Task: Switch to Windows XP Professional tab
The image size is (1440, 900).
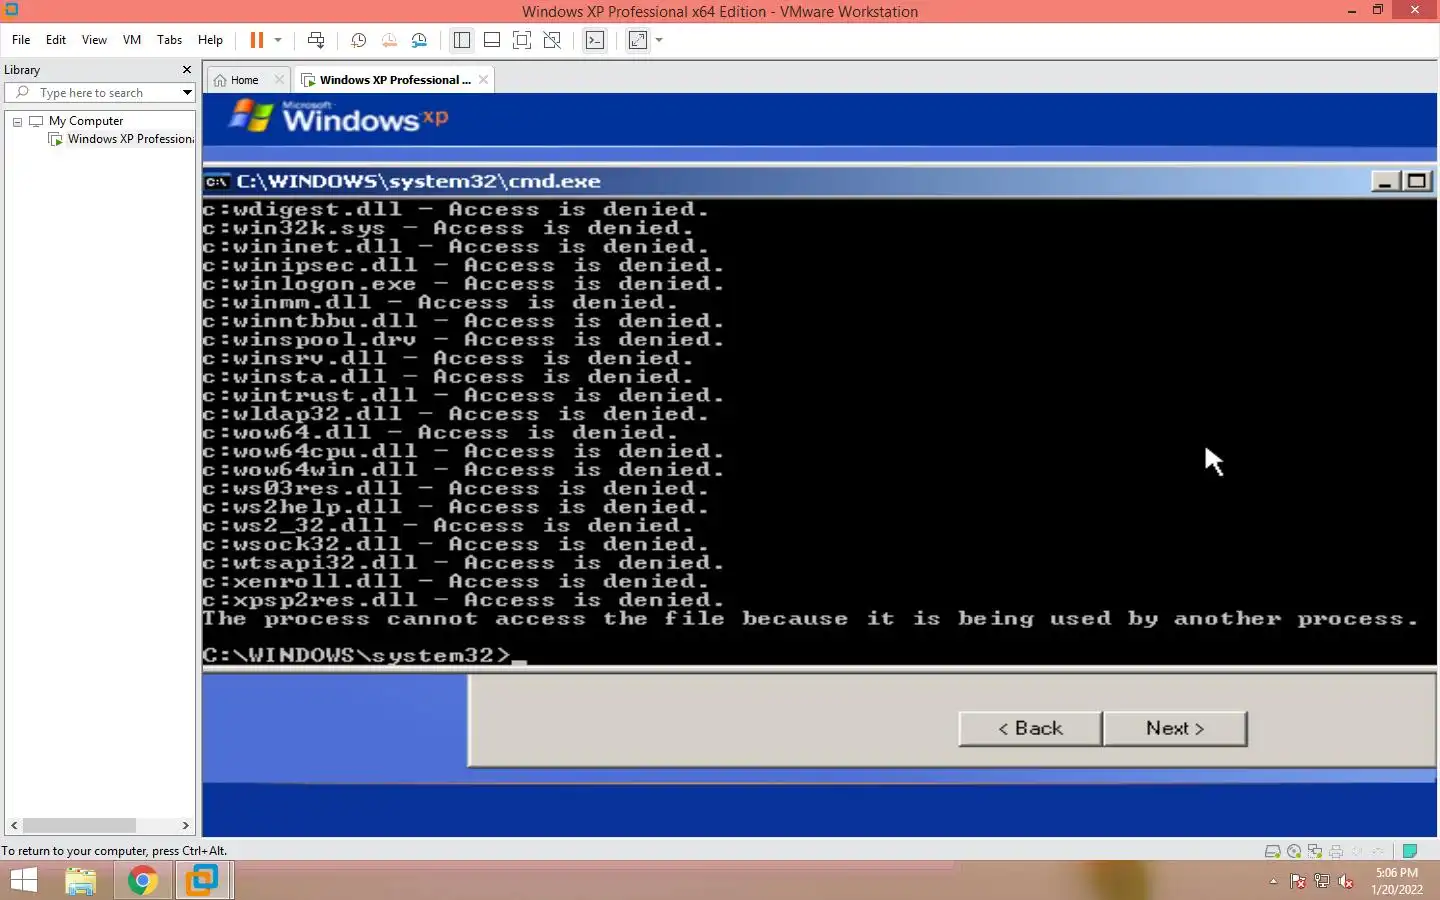Action: point(394,80)
